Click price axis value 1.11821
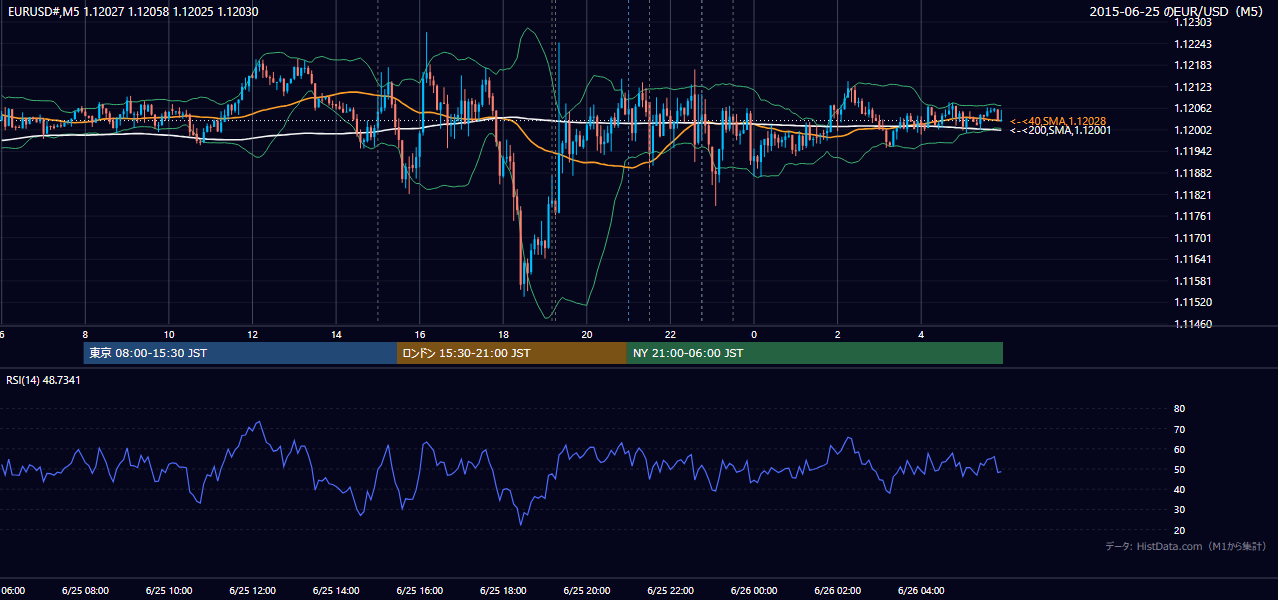 (x=1193, y=195)
